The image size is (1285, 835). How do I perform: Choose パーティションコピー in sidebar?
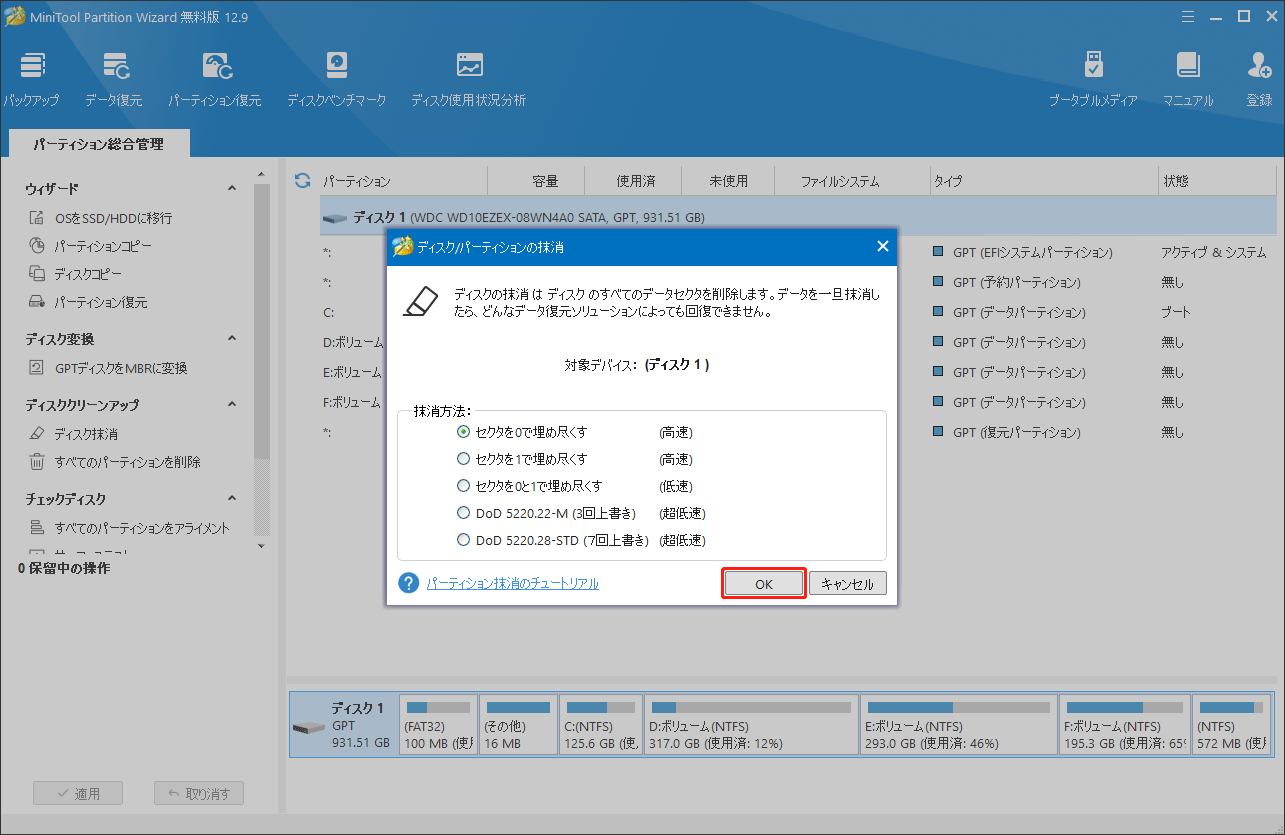coord(90,246)
